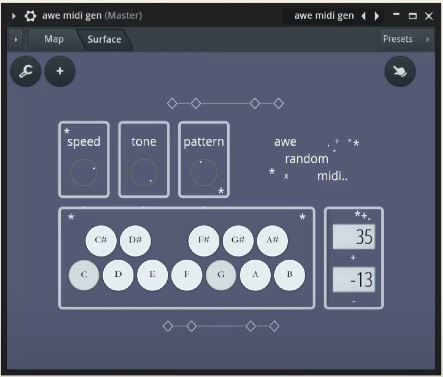Viewport: 443px width, 377px height.
Task: Toggle the C# note button
Action: (x=101, y=240)
